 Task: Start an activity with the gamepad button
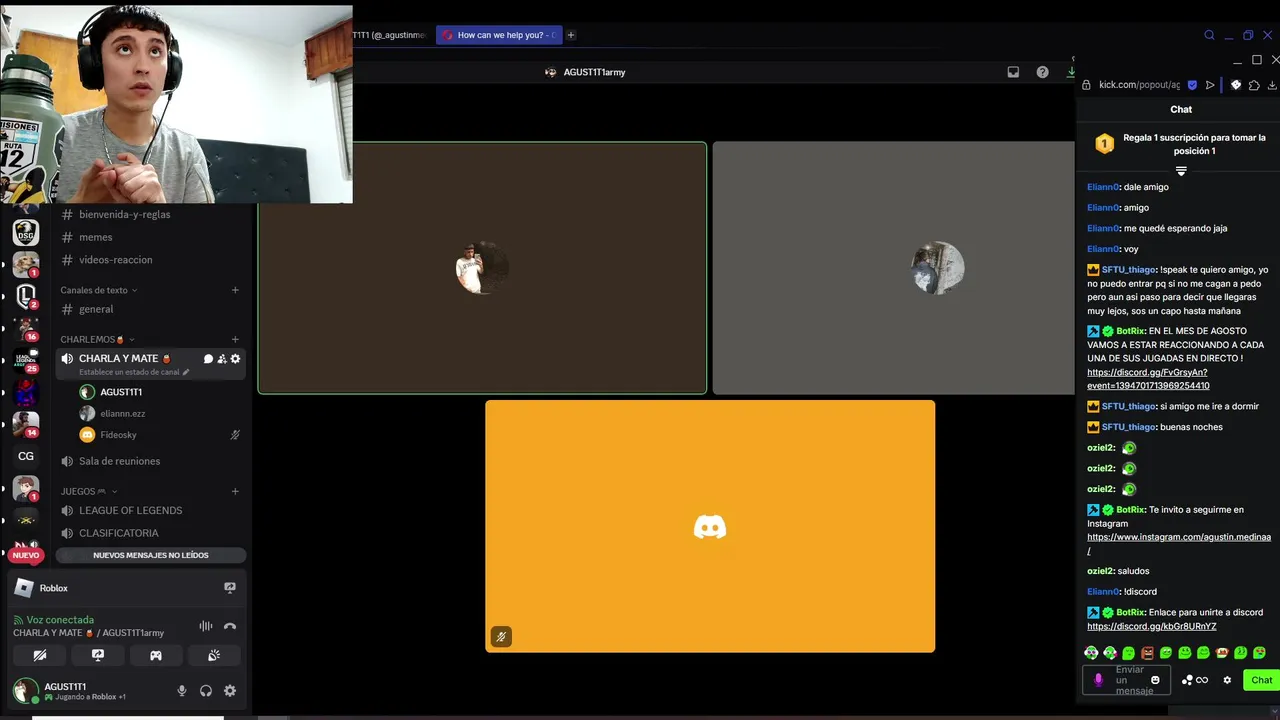156,655
